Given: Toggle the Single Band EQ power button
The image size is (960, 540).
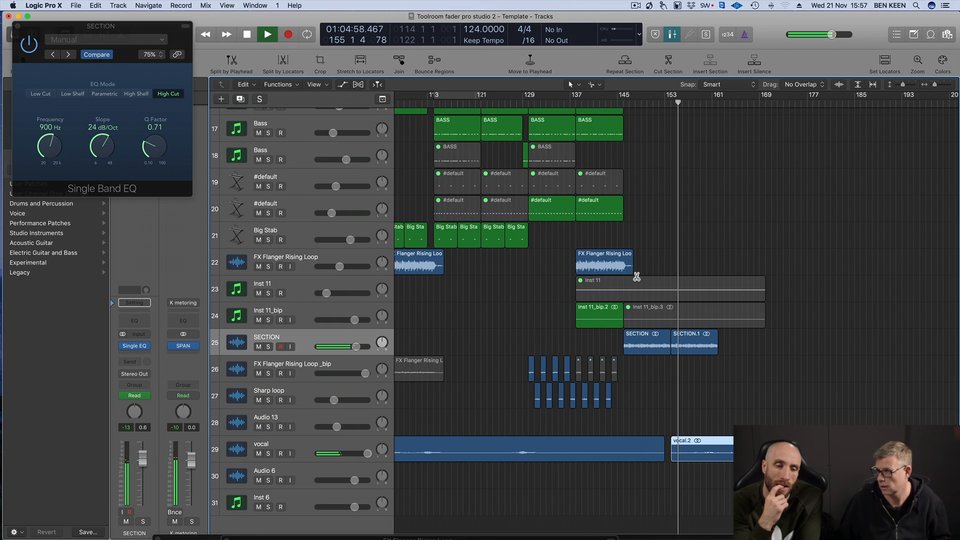Looking at the screenshot, I should [29, 44].
